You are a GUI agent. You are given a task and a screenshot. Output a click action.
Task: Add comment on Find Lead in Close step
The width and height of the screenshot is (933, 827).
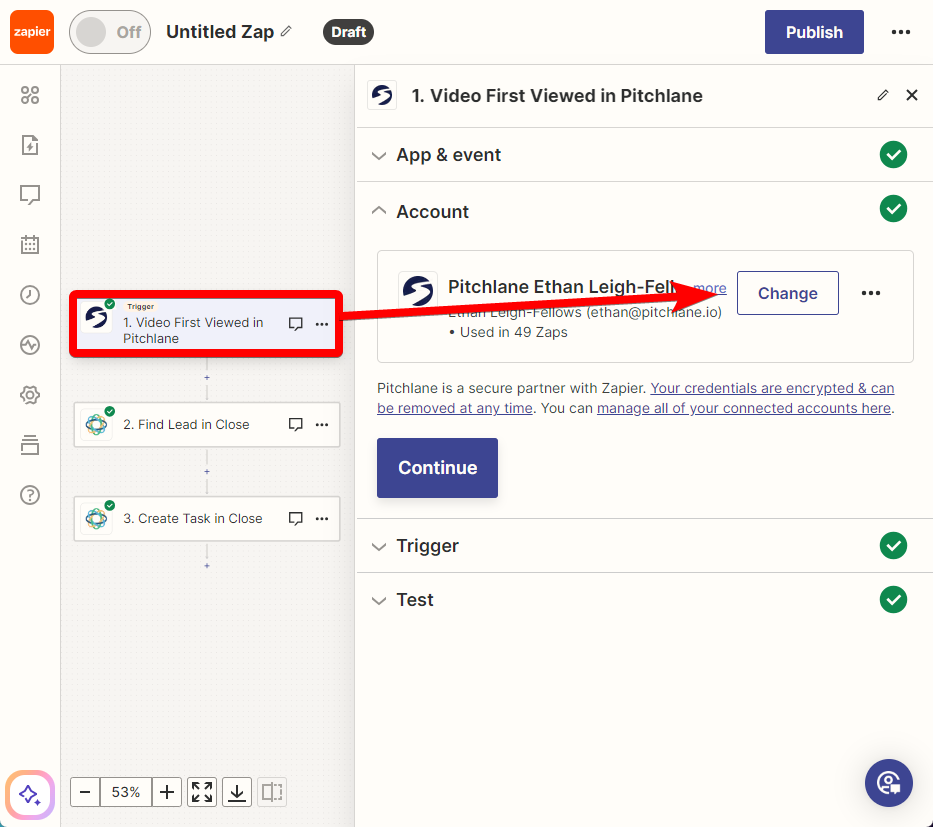[296, 424]
